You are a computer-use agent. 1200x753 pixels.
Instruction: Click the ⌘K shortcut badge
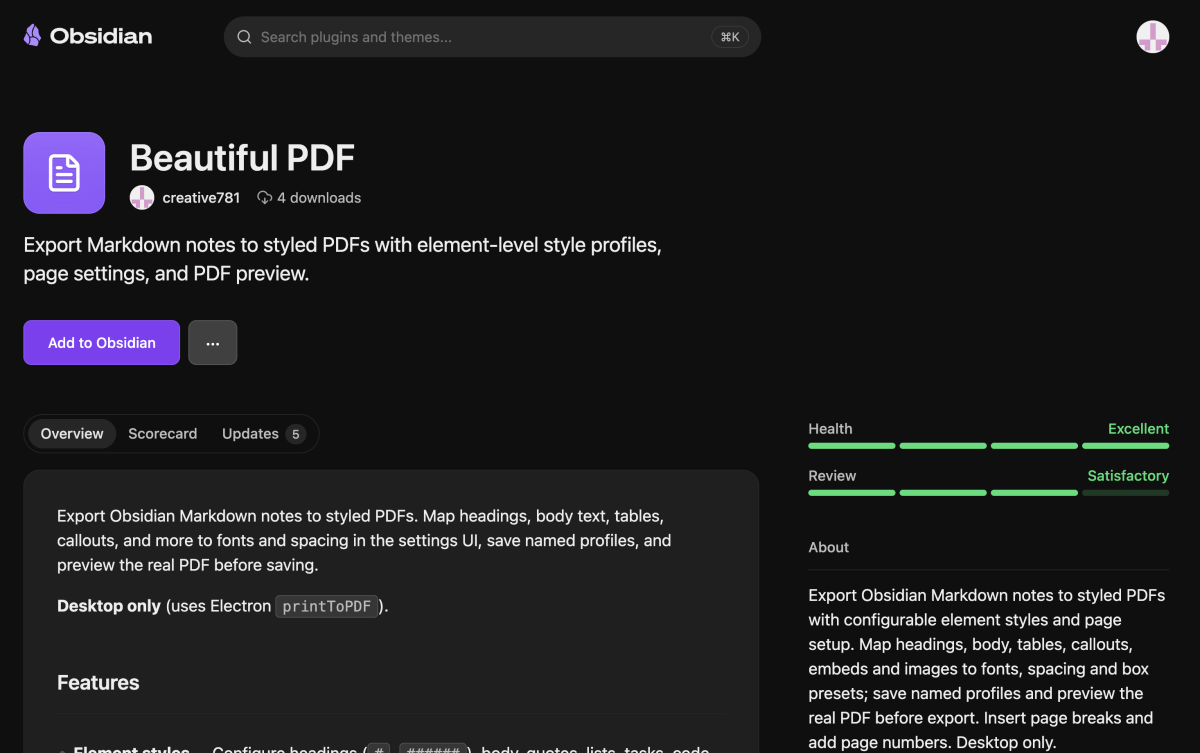[x=730, y=37]
